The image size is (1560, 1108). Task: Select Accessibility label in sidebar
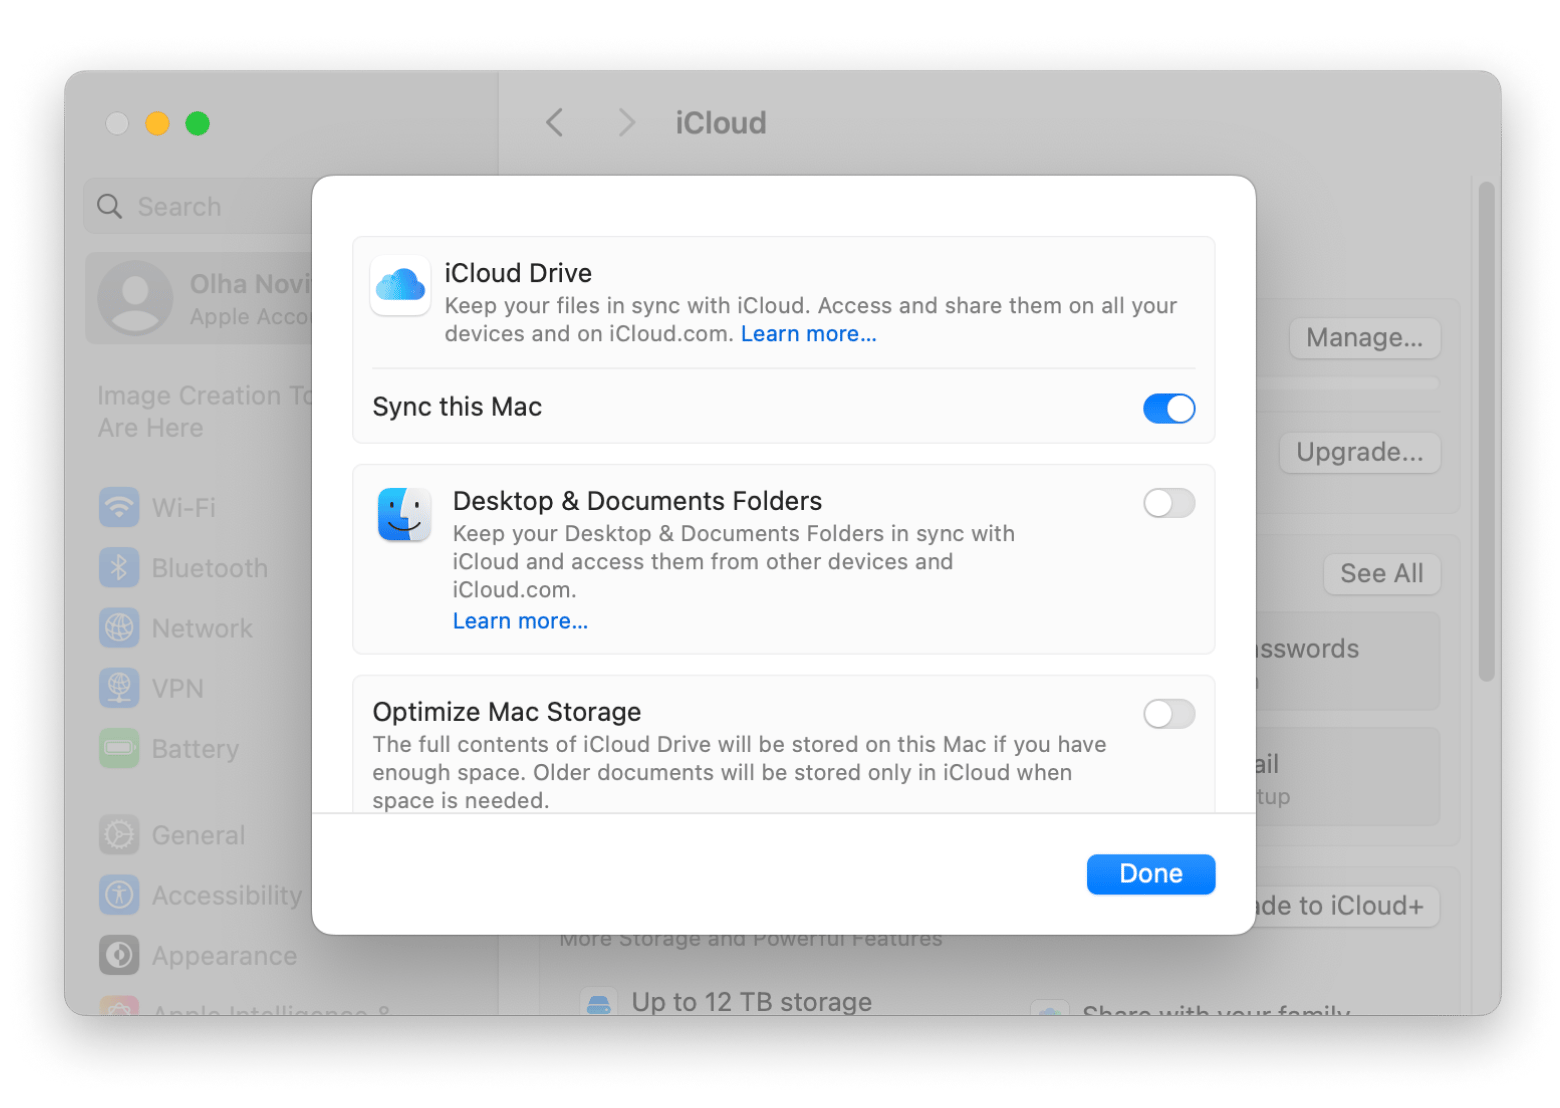(227, 896)
